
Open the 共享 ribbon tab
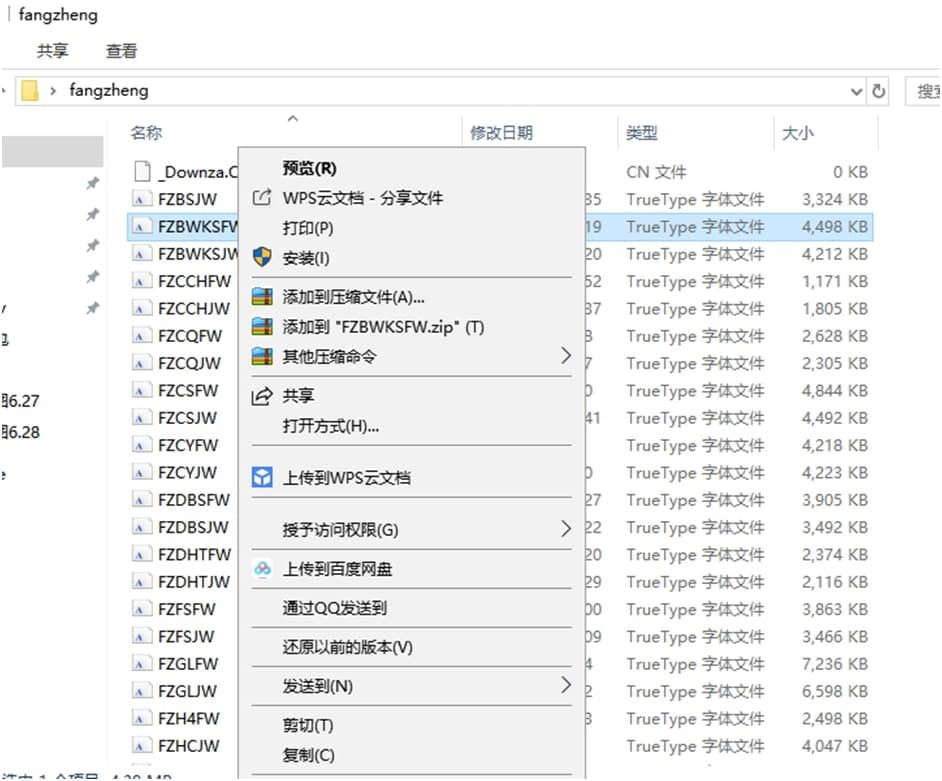[x=53, y=51]
